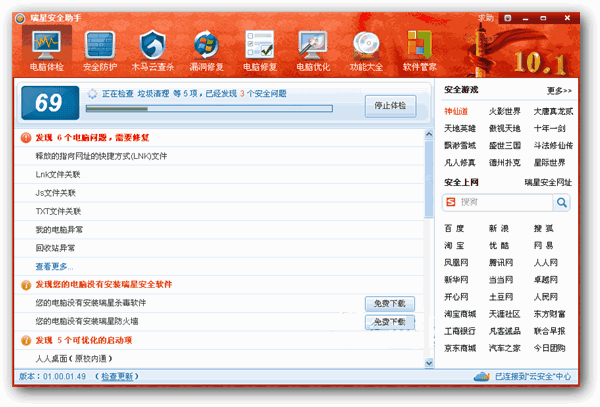
Task: Click the Sogou search engine icon
Action: coord(451,202)
